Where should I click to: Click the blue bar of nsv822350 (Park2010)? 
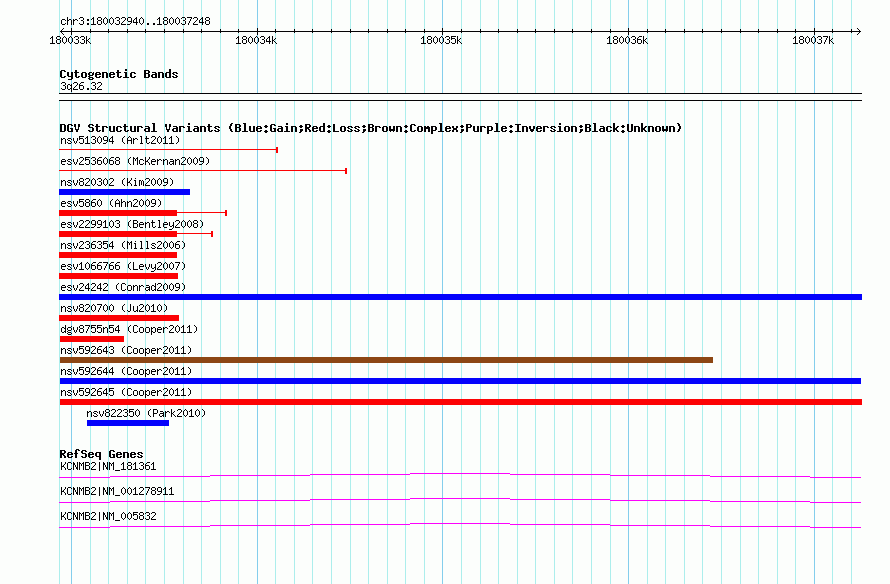[x=128, y=423]
